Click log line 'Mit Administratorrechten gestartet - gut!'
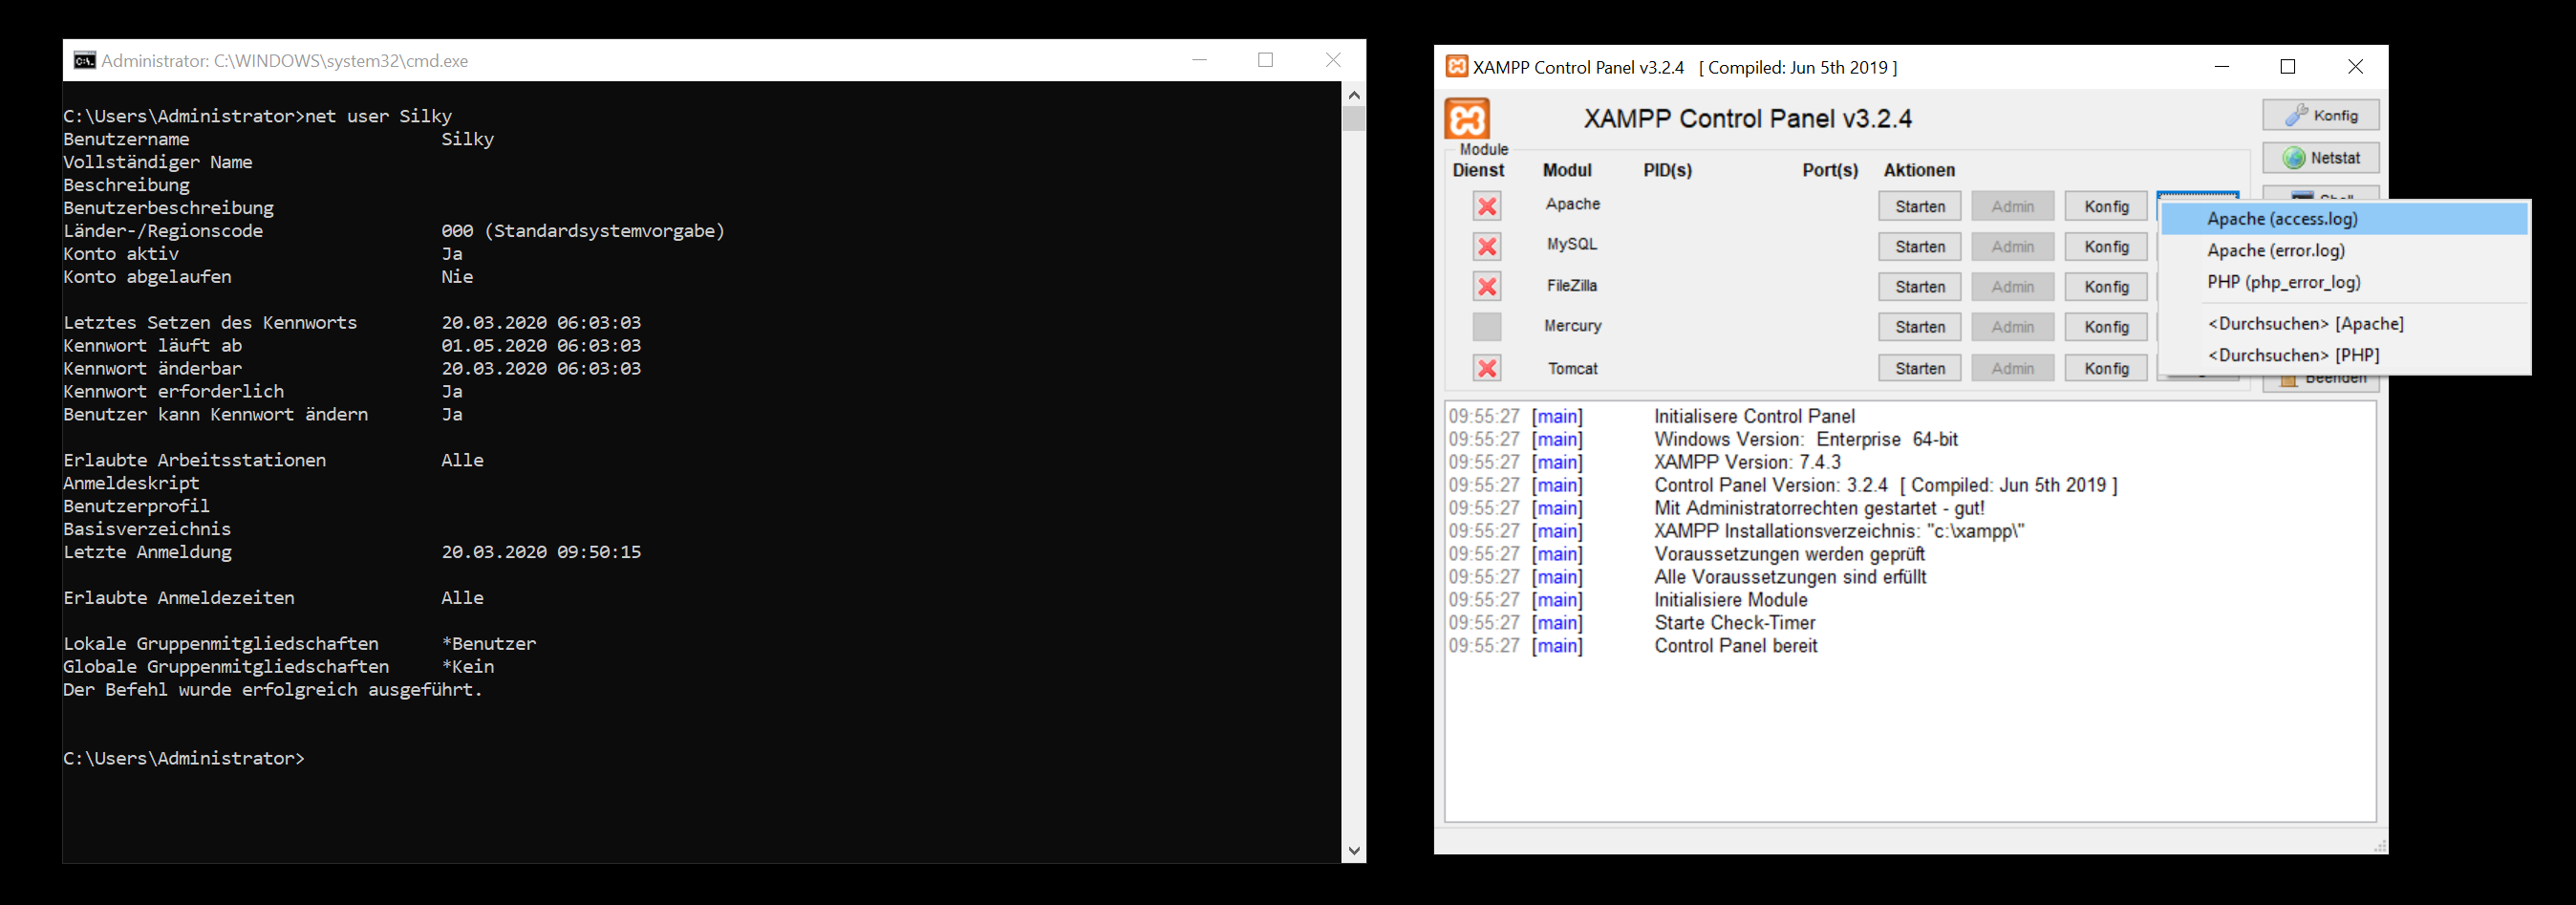This screenshot has height=905, width=2576. pyautogui.click(x=1819, y=509)
